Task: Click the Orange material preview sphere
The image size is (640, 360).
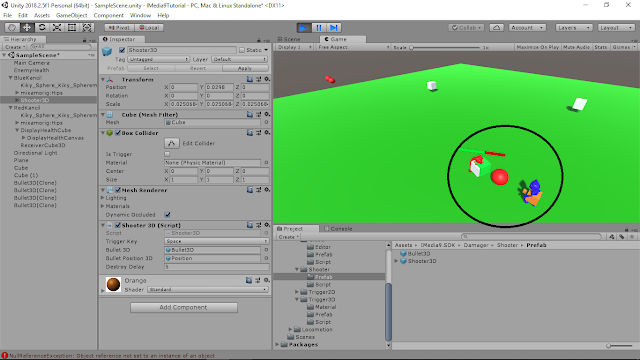Action: tap(113, 284)
